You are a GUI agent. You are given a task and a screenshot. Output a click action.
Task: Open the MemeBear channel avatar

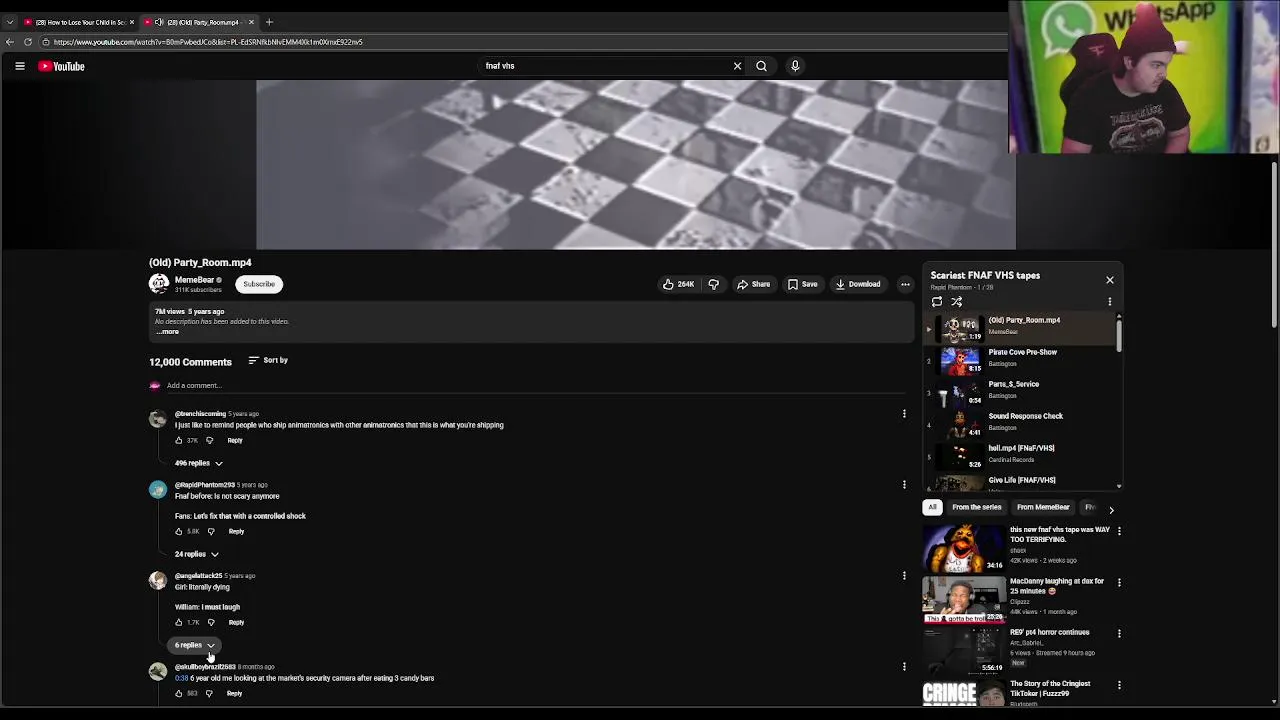click(159, 284)
